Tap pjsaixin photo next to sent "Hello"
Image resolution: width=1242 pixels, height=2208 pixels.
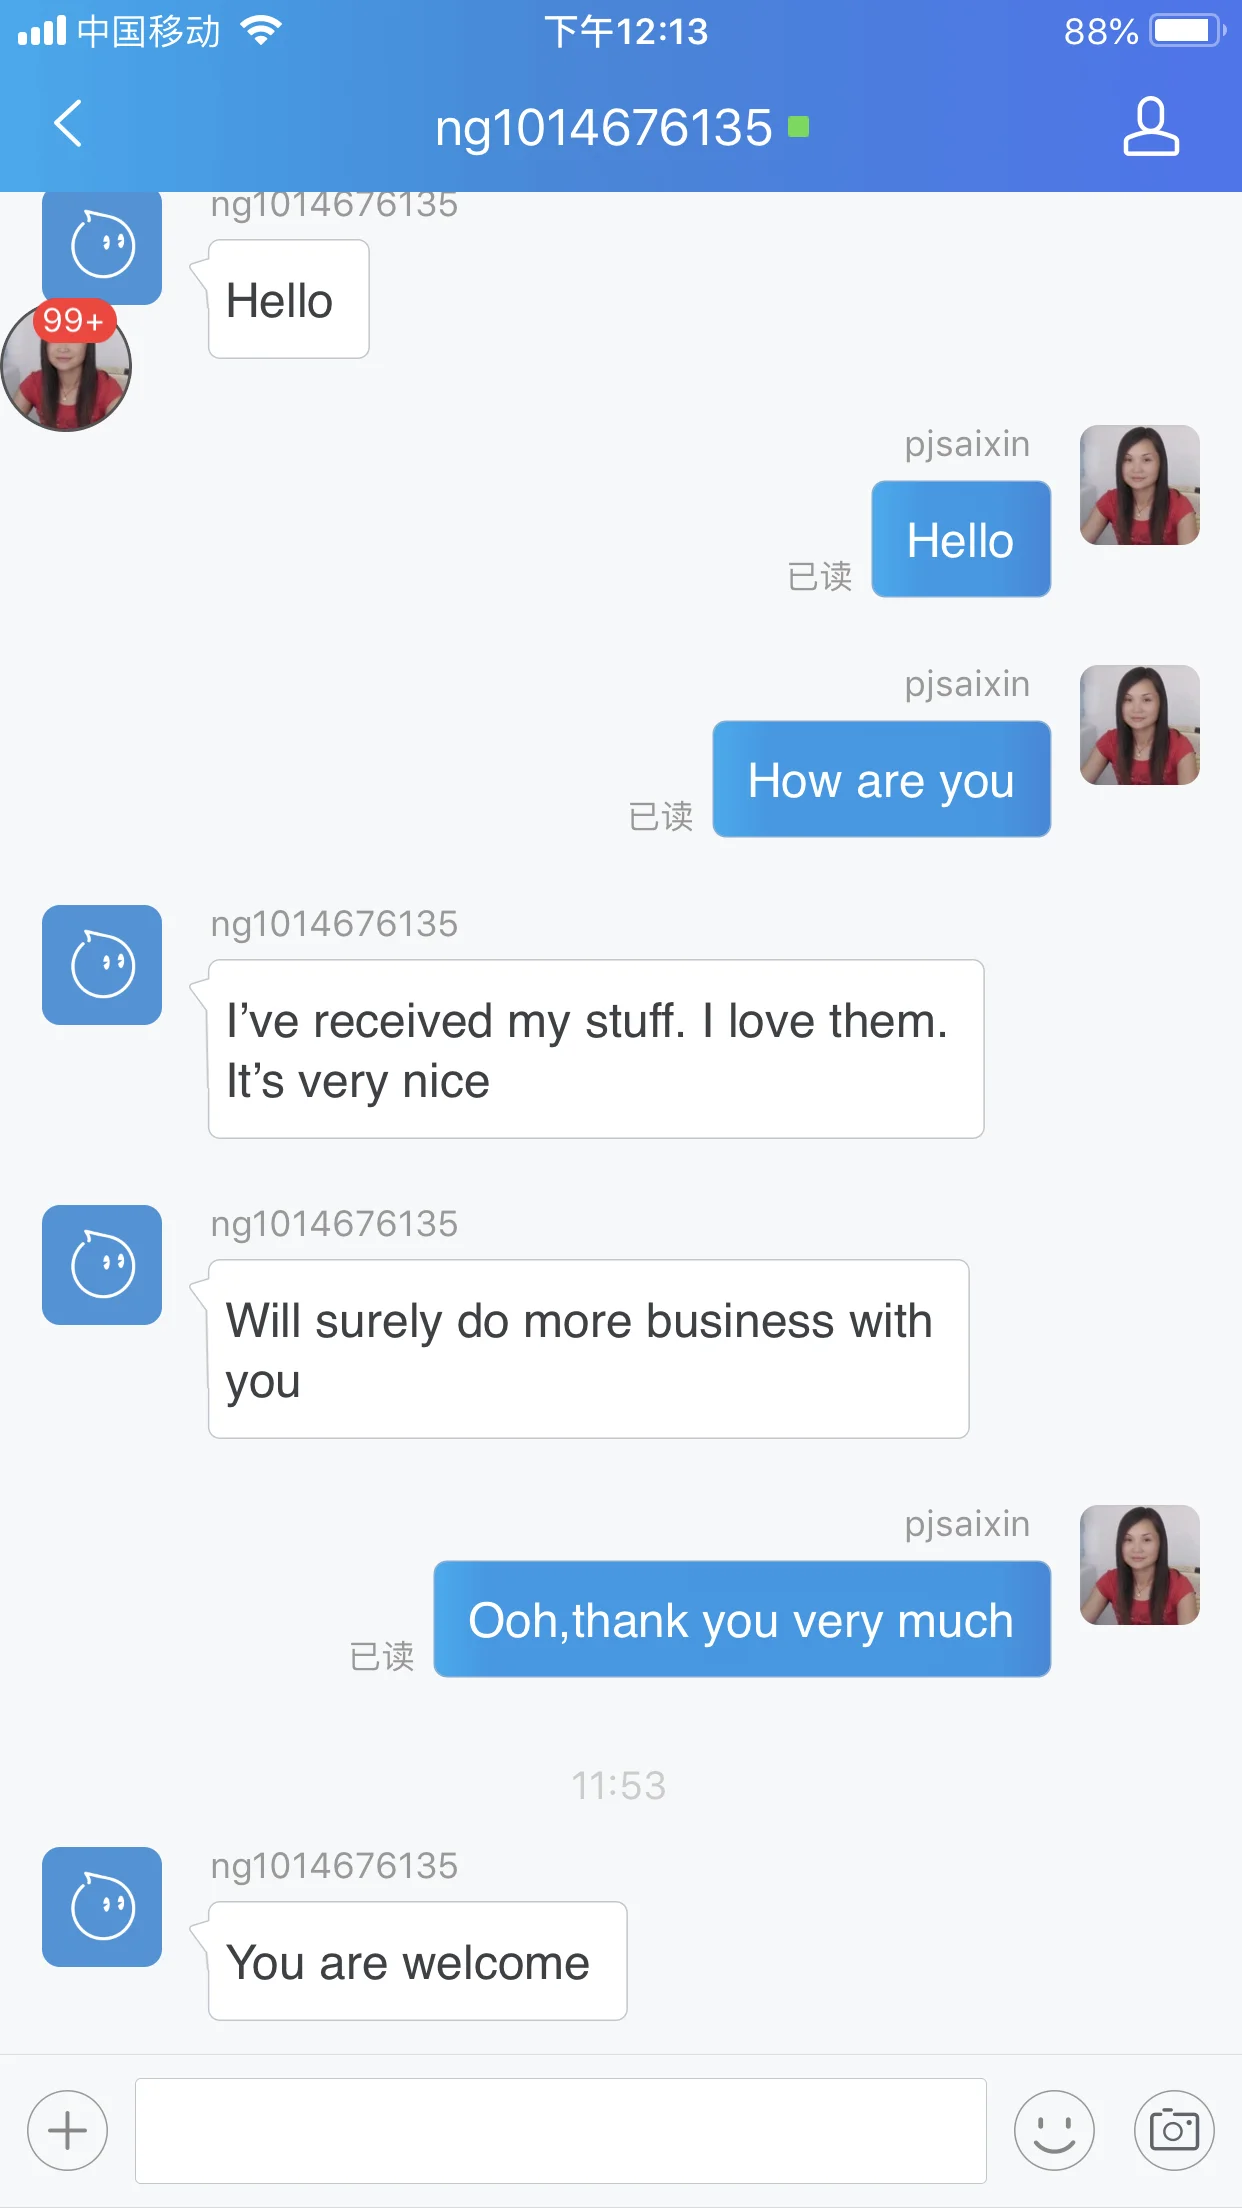[1139, 484]
